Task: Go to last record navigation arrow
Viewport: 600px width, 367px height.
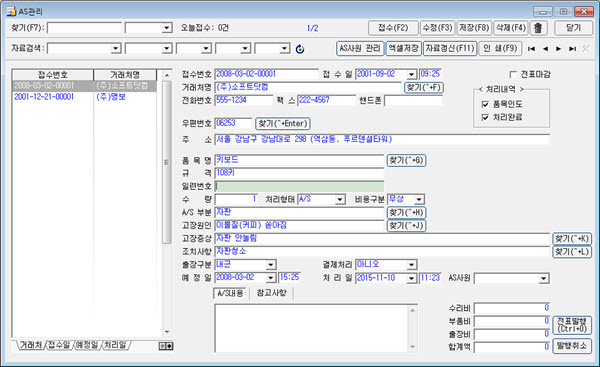Action: coord(572,49)
